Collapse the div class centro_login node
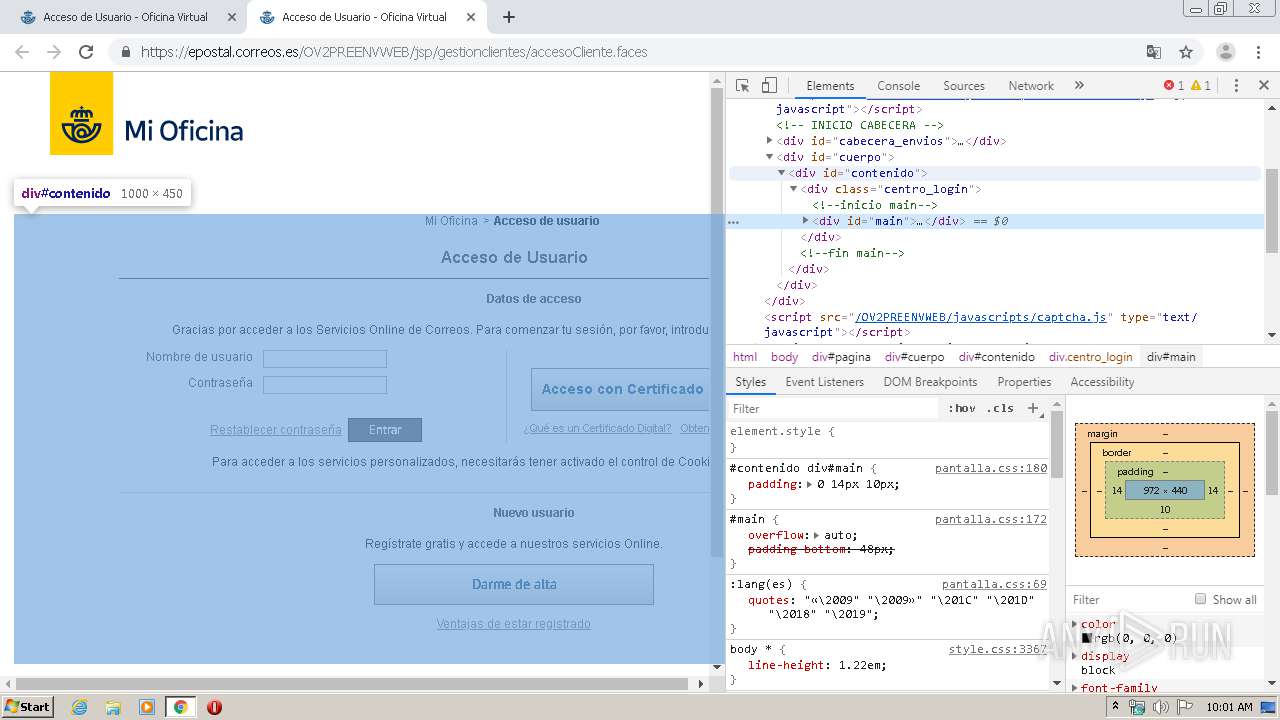 (x=793, y=189)
